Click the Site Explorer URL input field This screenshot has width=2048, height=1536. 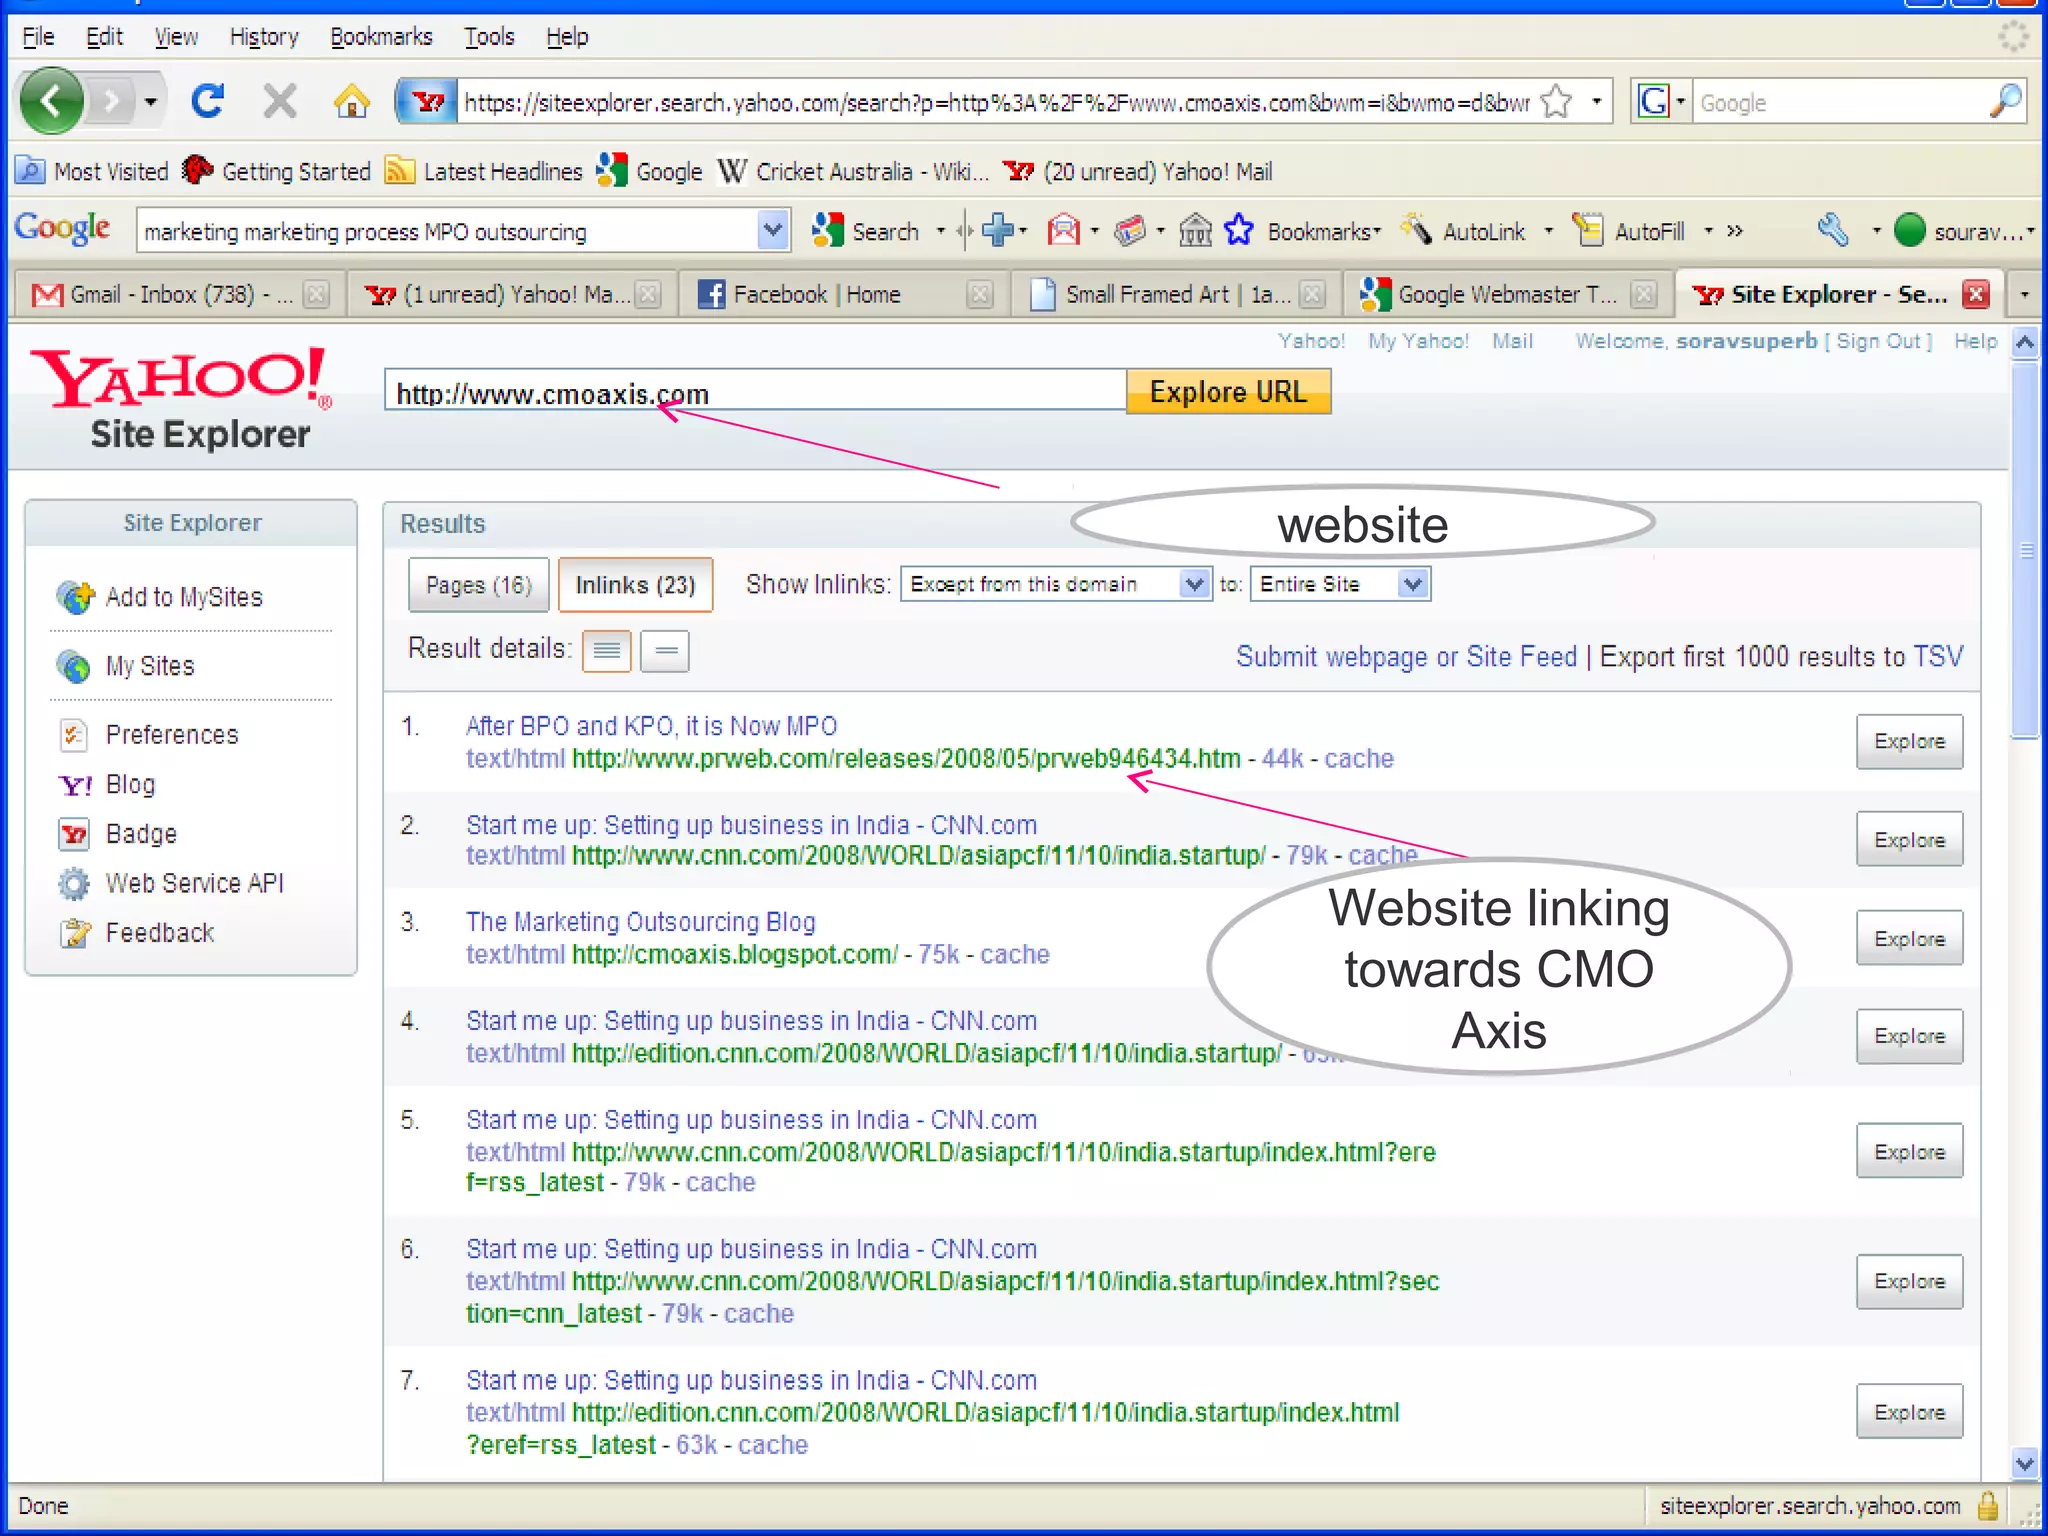(756, 391)
